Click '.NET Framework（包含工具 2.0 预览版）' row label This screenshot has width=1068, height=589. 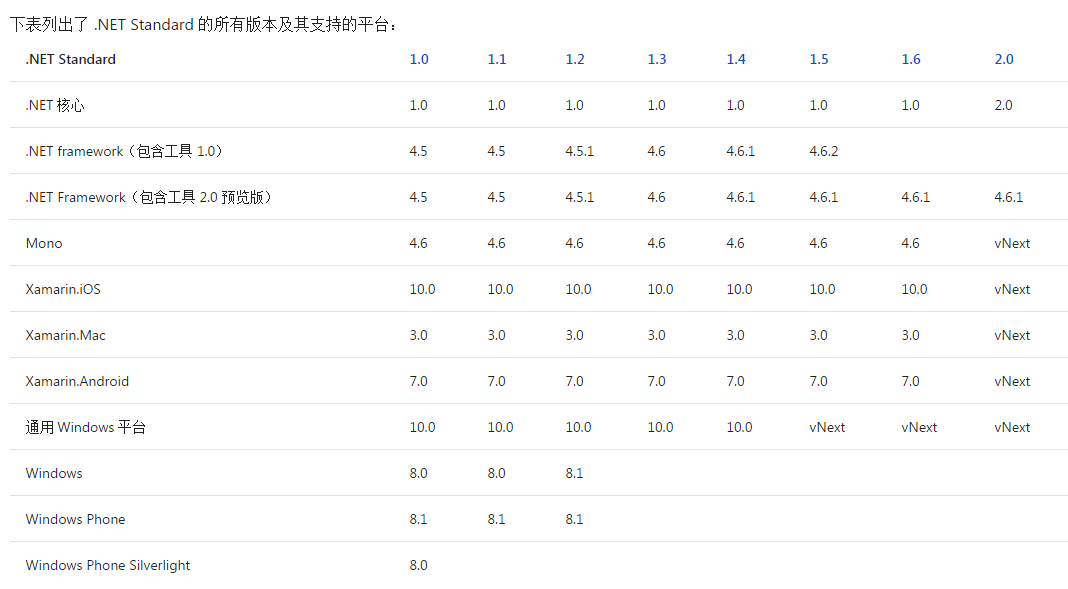(x=149, y=197)
